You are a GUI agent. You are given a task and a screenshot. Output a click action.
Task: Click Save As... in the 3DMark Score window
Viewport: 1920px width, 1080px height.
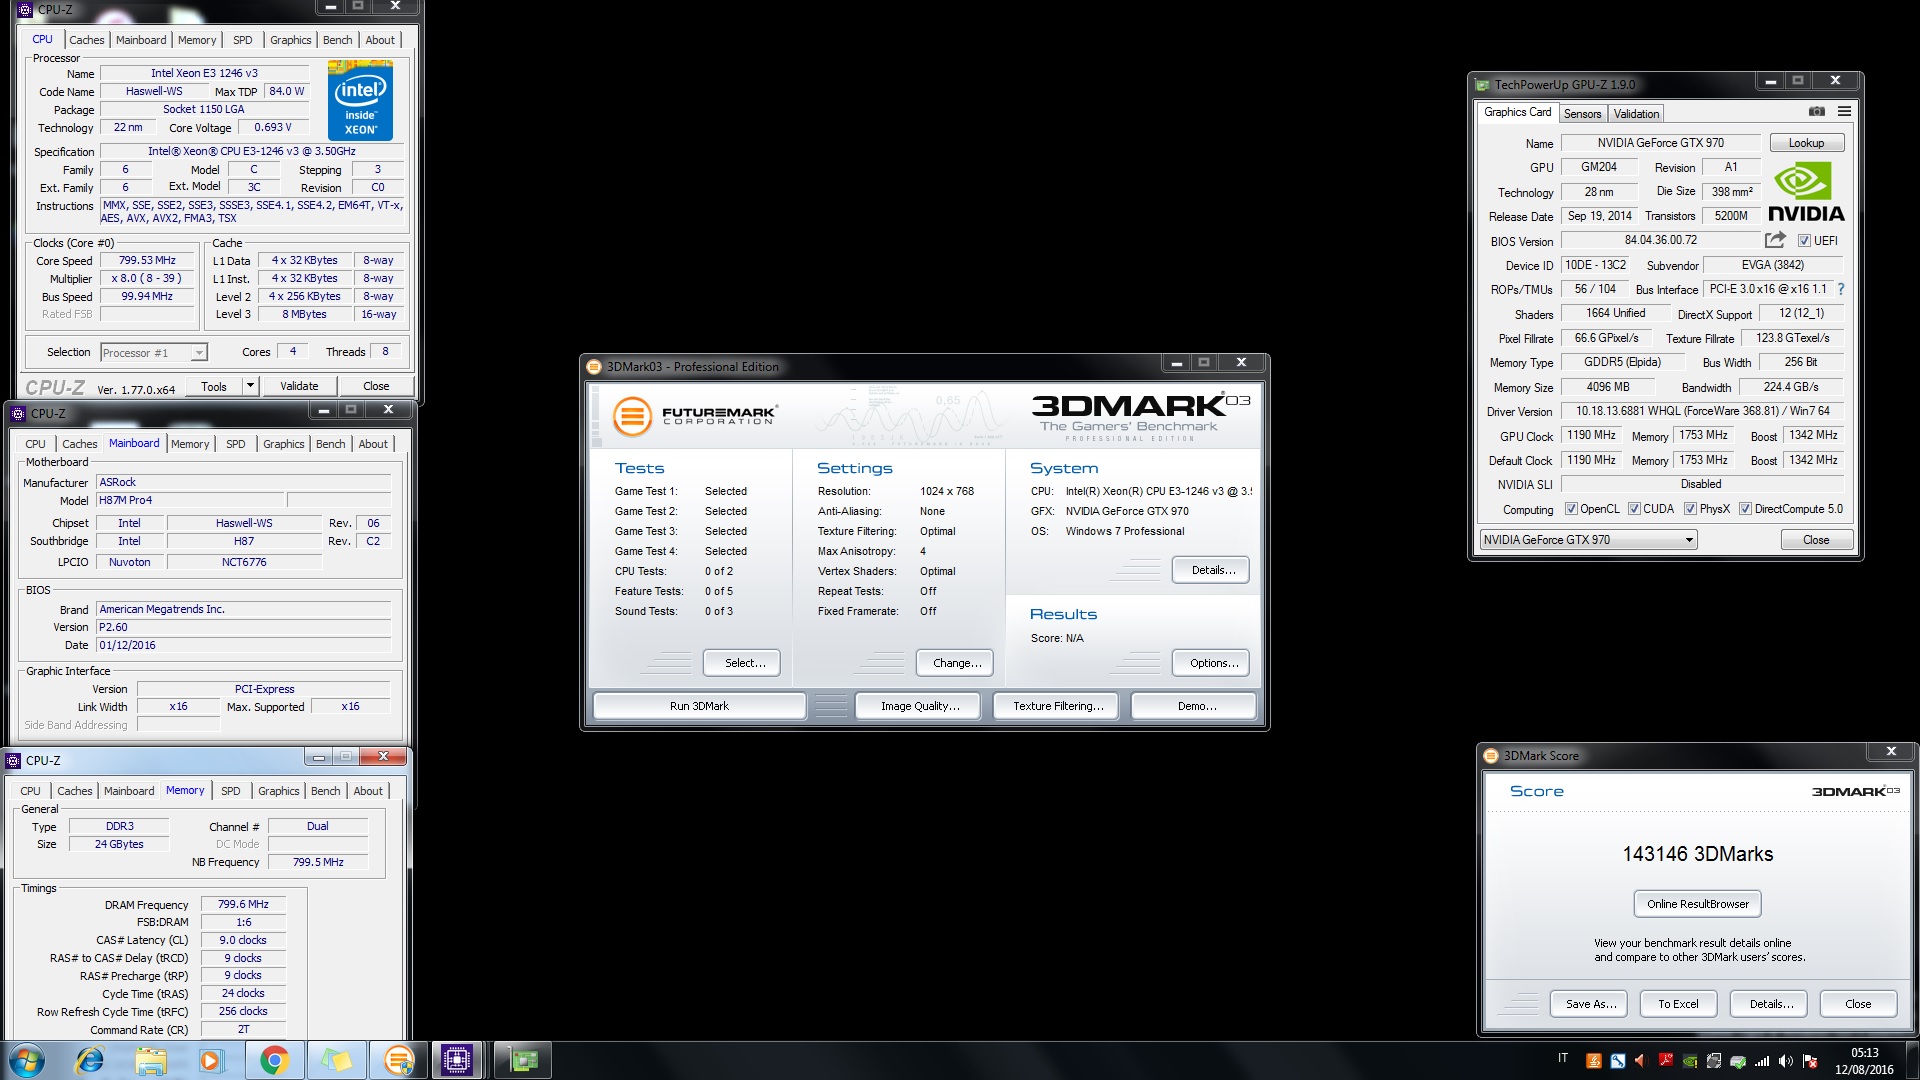(x=1590, y=1004)
